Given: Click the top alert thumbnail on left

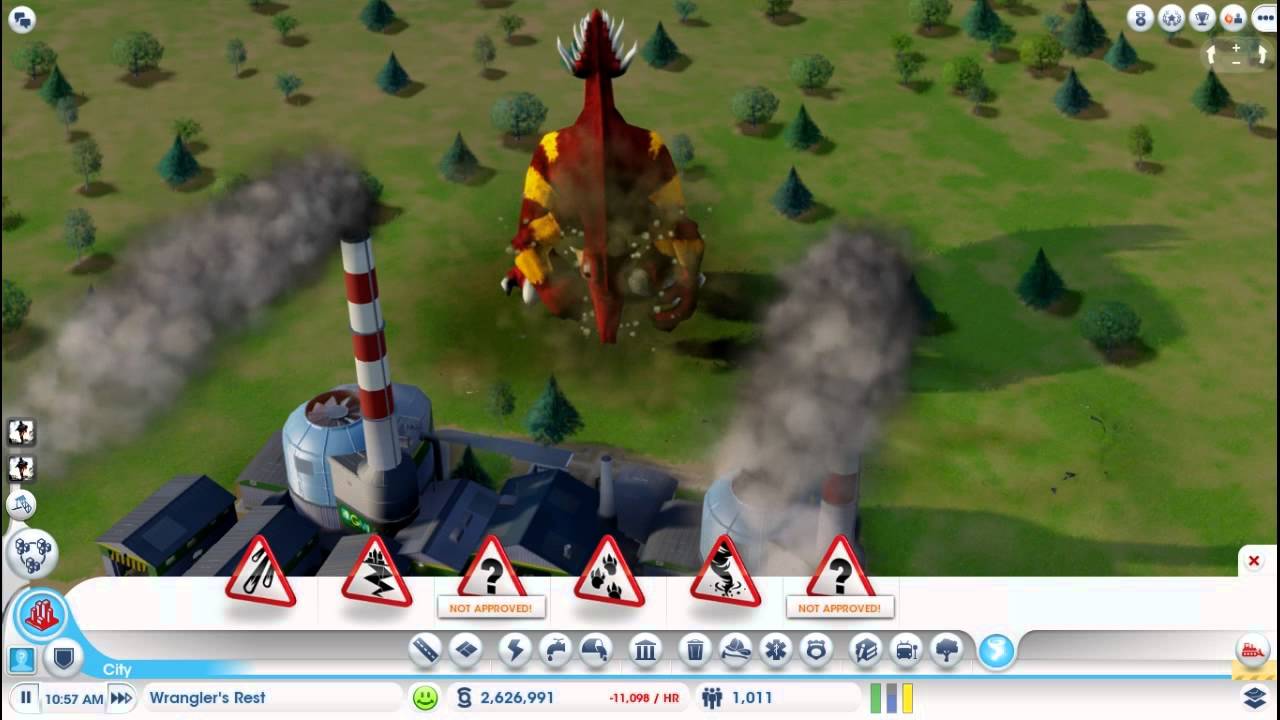Looking at the screenshot, I should pos(21,432).
